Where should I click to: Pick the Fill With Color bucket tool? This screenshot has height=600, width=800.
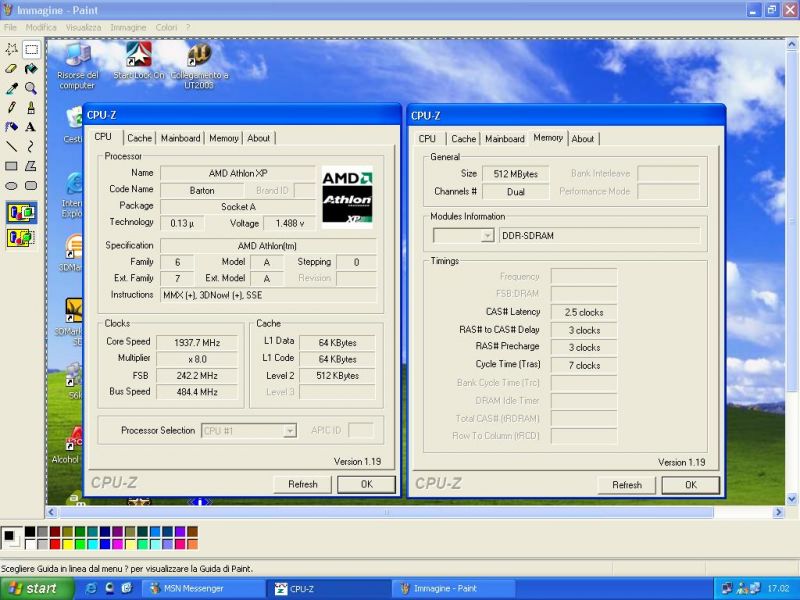click(x=31, y=69)
